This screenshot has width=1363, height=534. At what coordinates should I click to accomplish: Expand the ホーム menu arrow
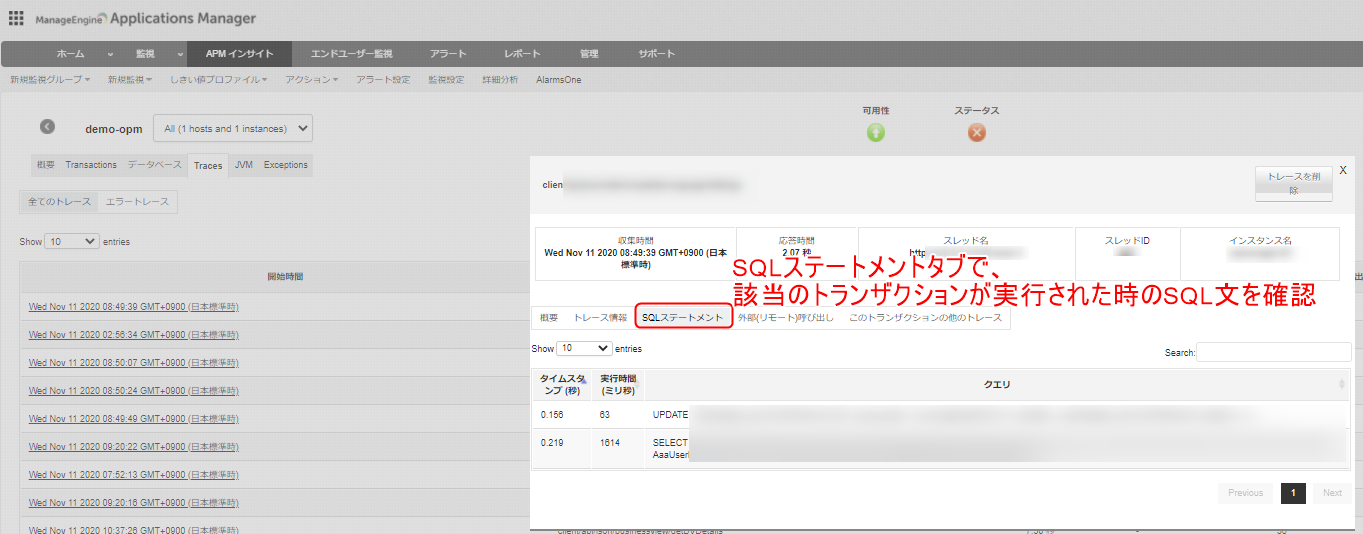click(108, 54)
